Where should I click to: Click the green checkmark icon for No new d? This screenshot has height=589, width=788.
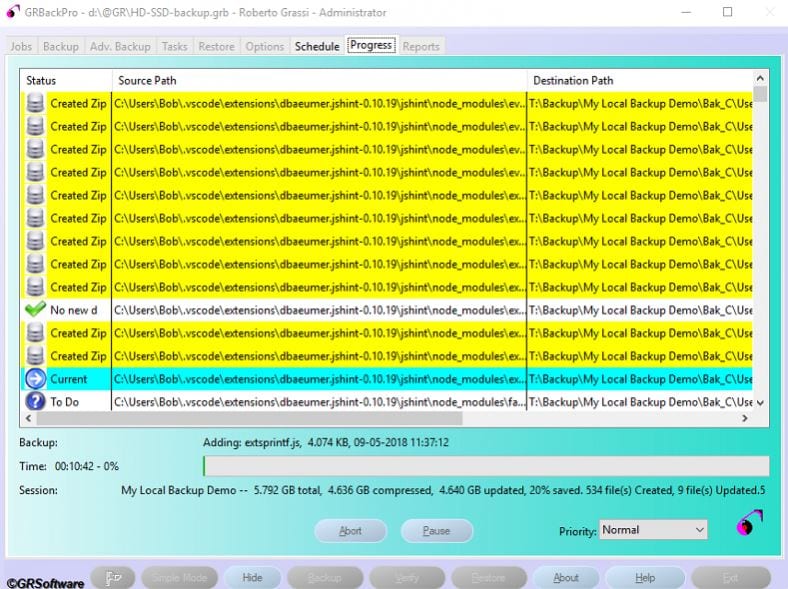point(35,310)
